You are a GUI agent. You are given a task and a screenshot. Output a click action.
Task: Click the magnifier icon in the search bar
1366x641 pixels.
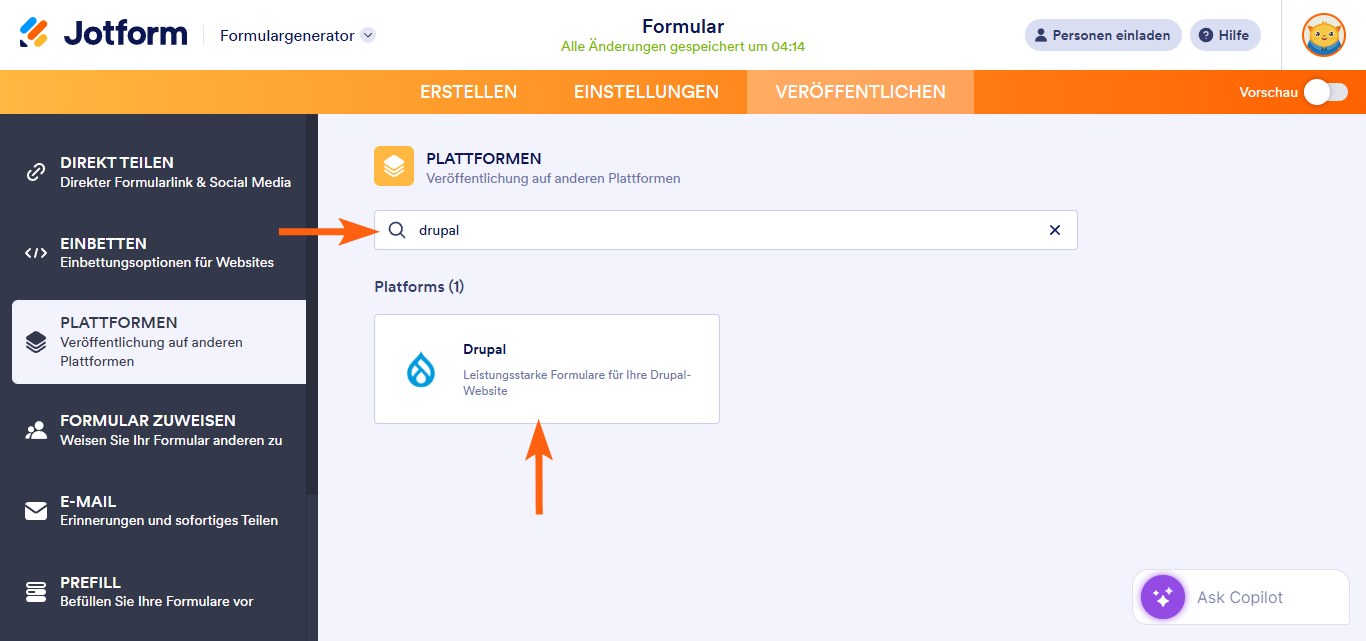pyautogui.click(x=397, y=230)
